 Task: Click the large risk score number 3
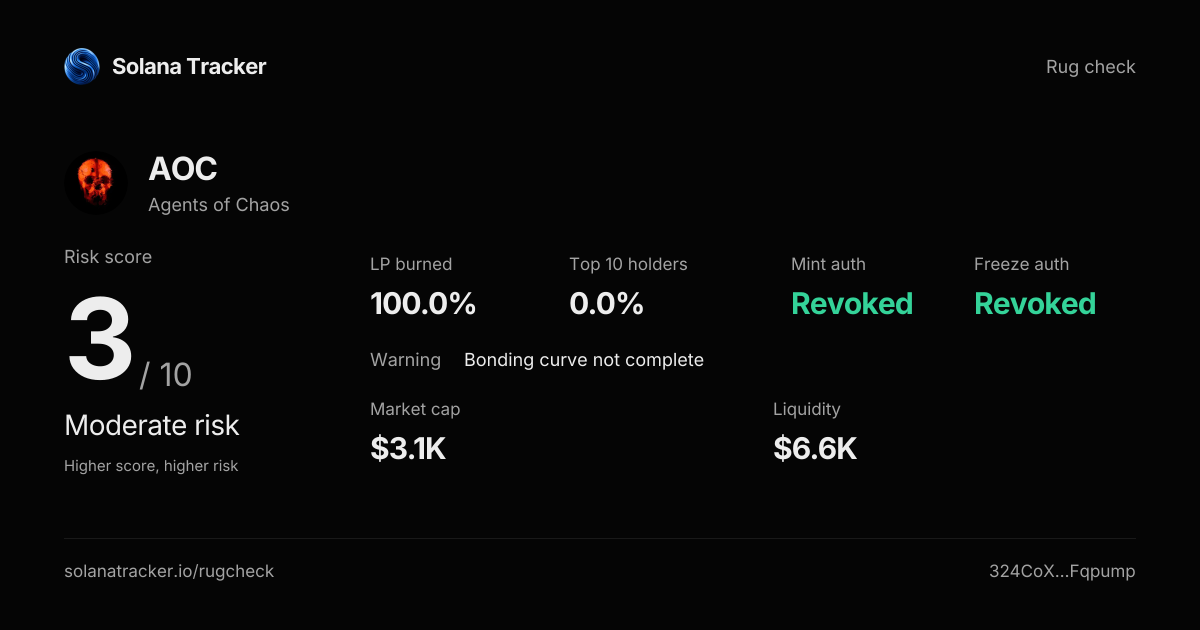click(x=100, y=339)
